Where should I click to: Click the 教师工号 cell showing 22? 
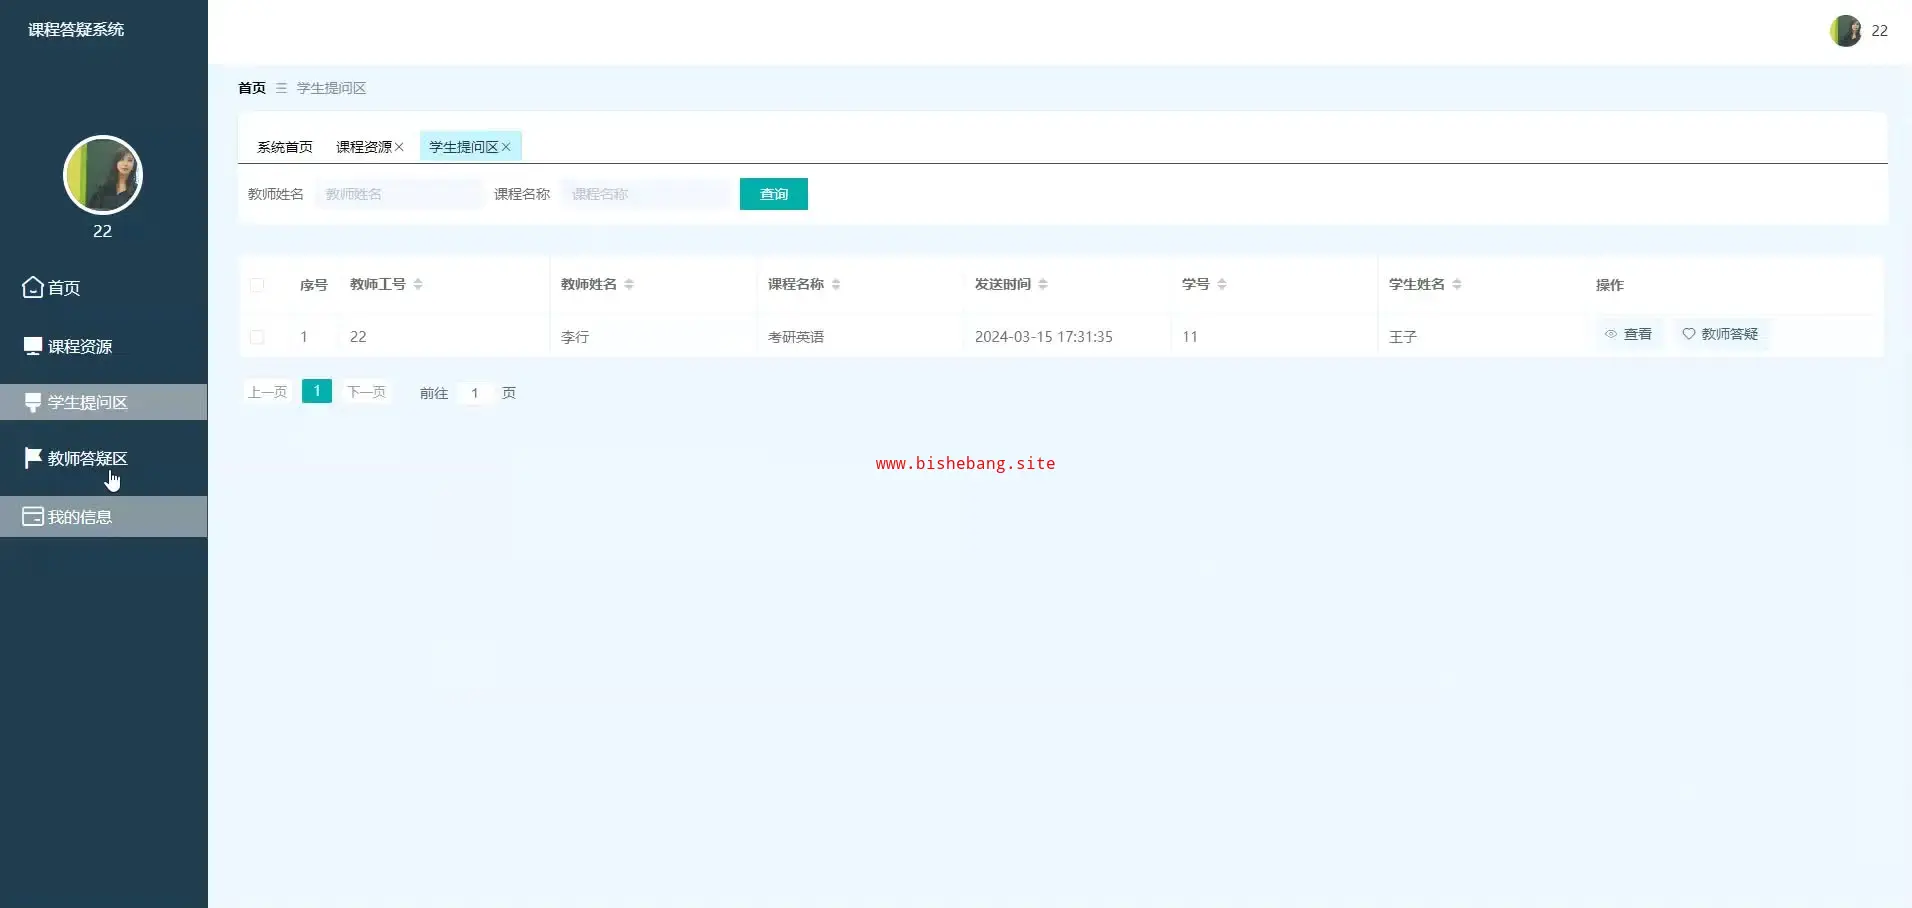(x=358, y=337)
